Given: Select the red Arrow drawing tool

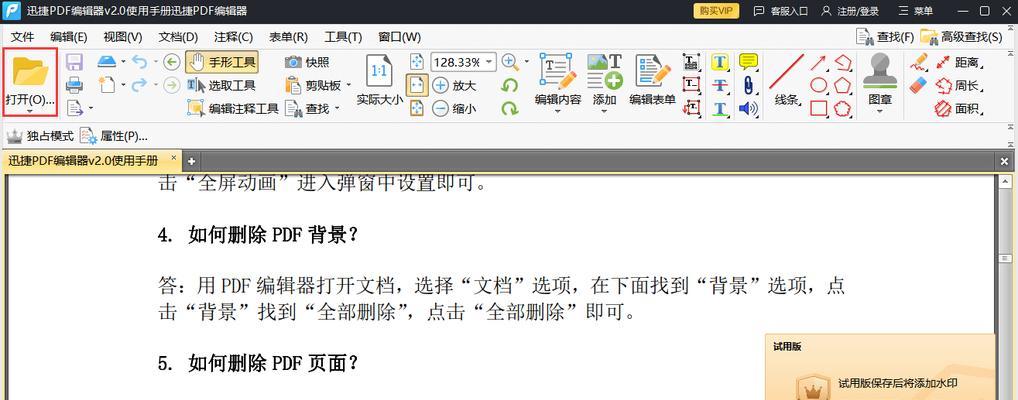Looking at the screenshot, I should [x=818, y=63].
